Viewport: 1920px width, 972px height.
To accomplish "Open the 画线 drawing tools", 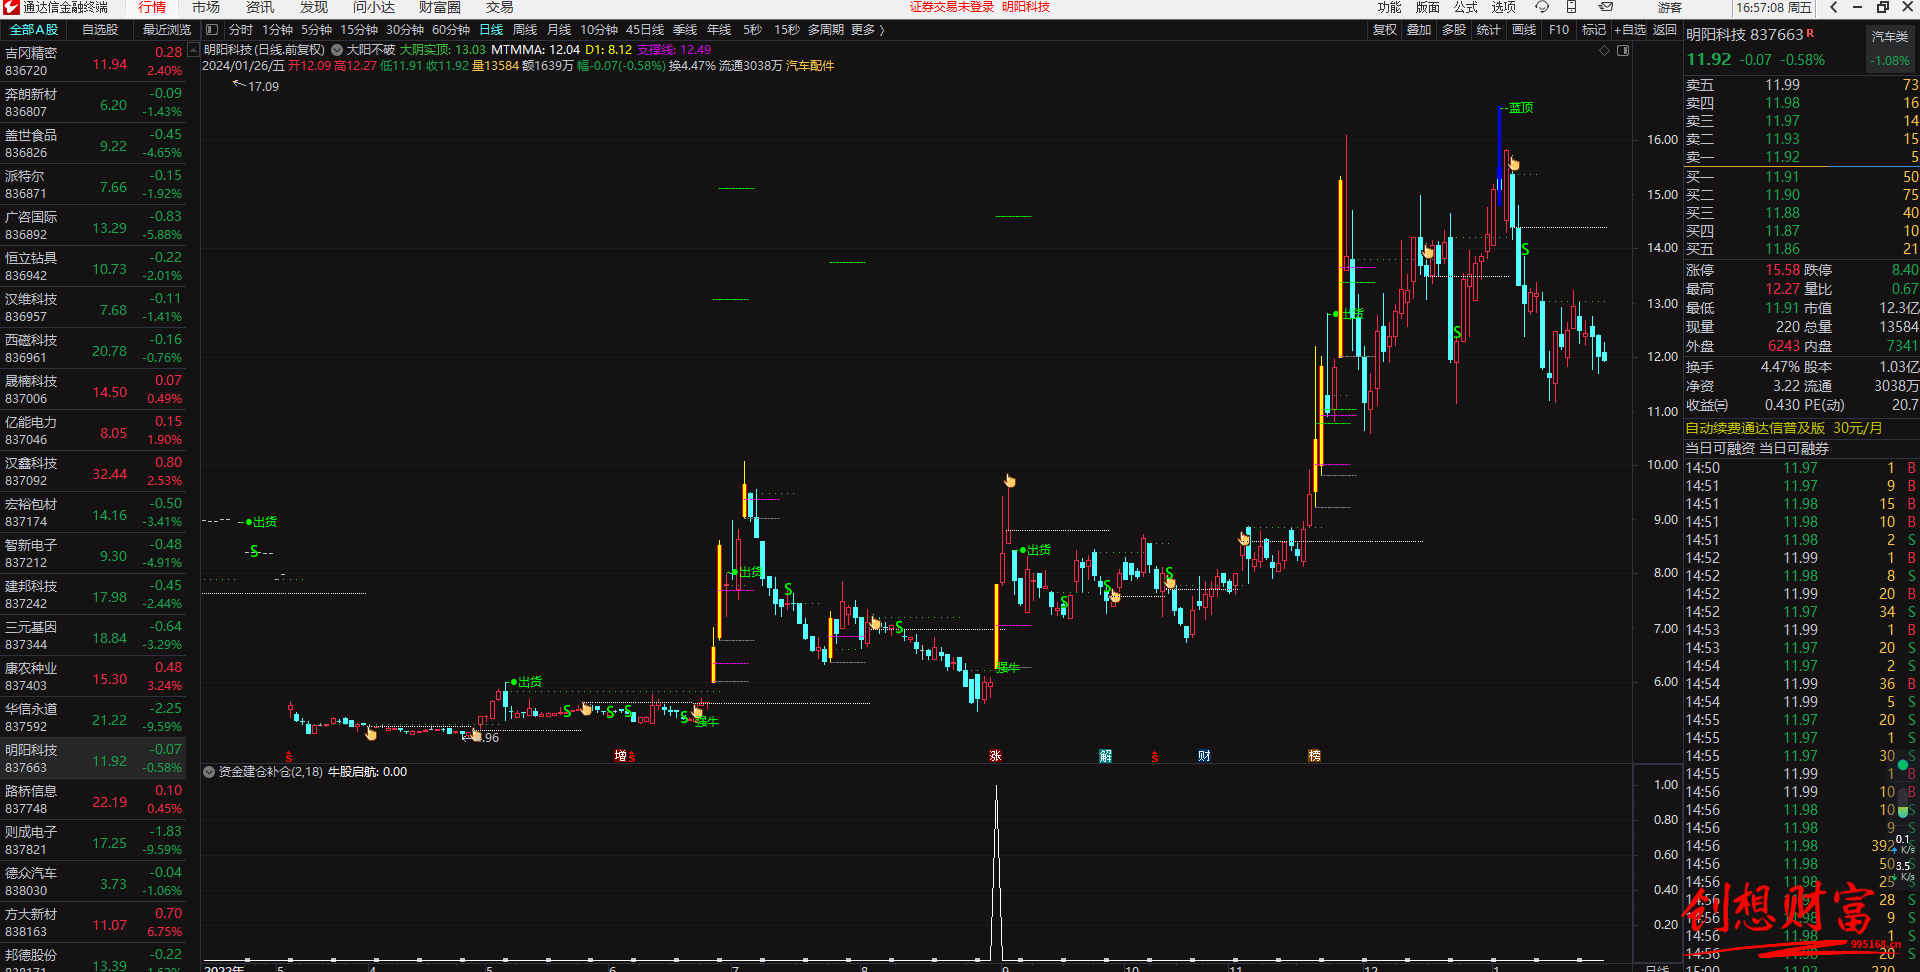I will [1524, 30].
